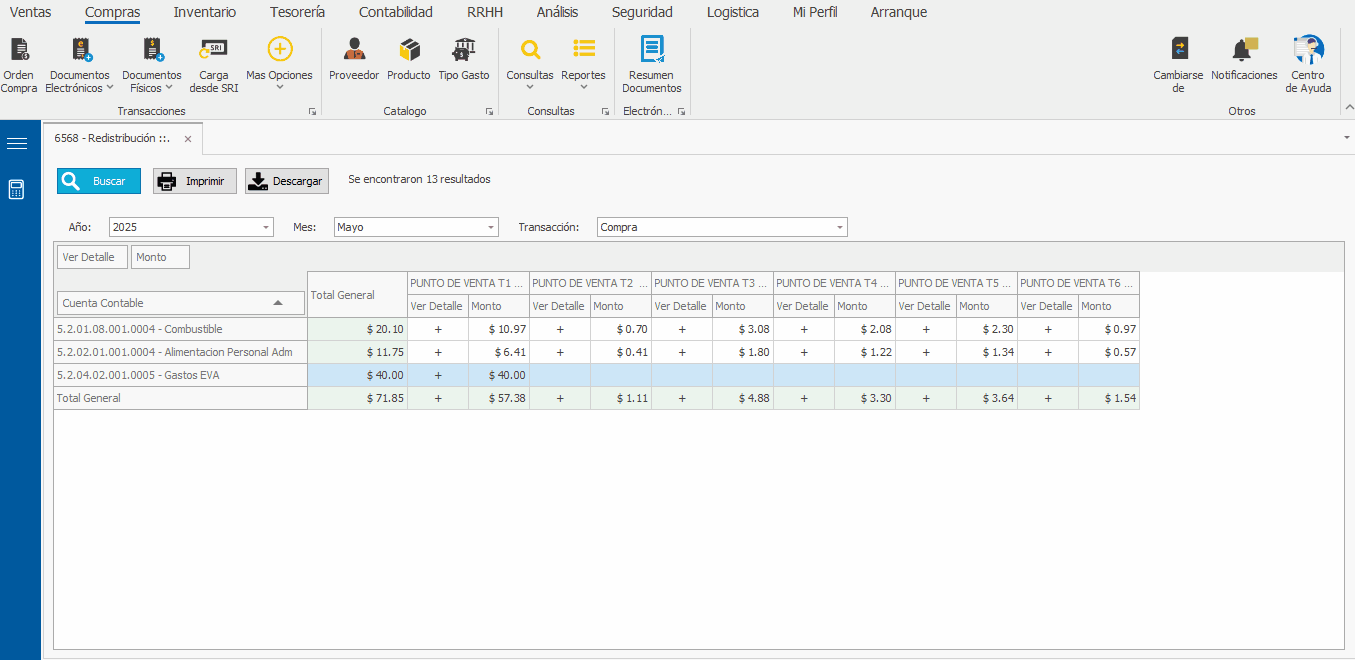This screenshot has width=1355, height=660.
Task: Expand T5 detail for Total General row
Action: [926, 398]
